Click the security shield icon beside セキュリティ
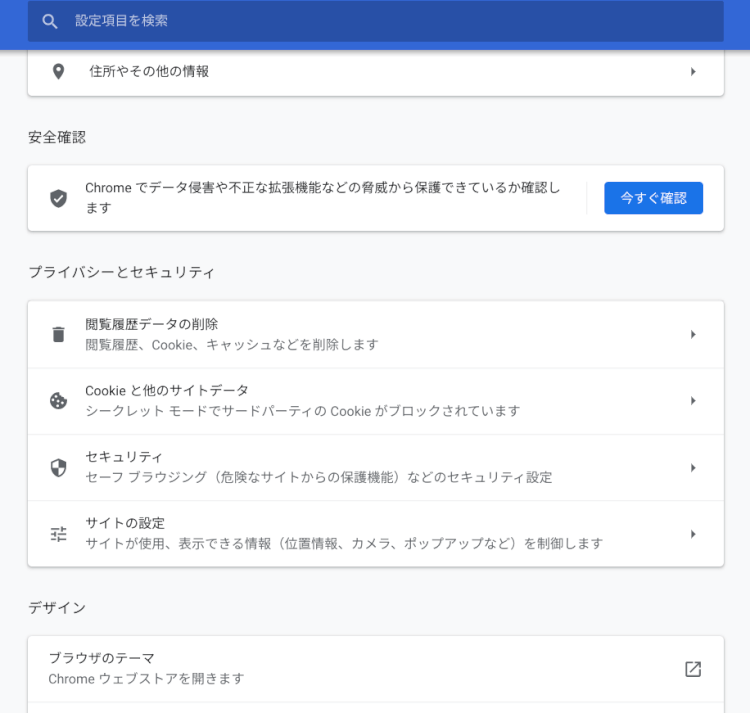The image size is (750, 713). (58, 468)
